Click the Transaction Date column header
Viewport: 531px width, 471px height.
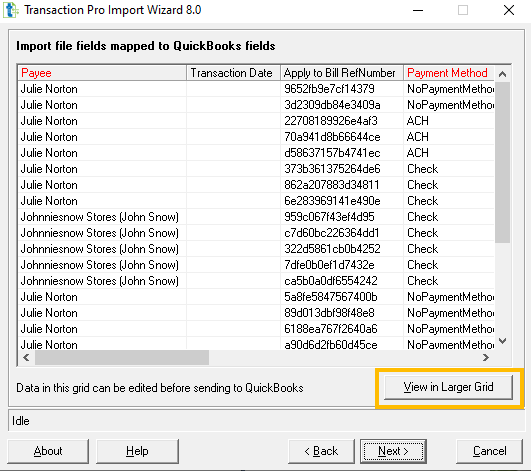[x=233, y=73]
